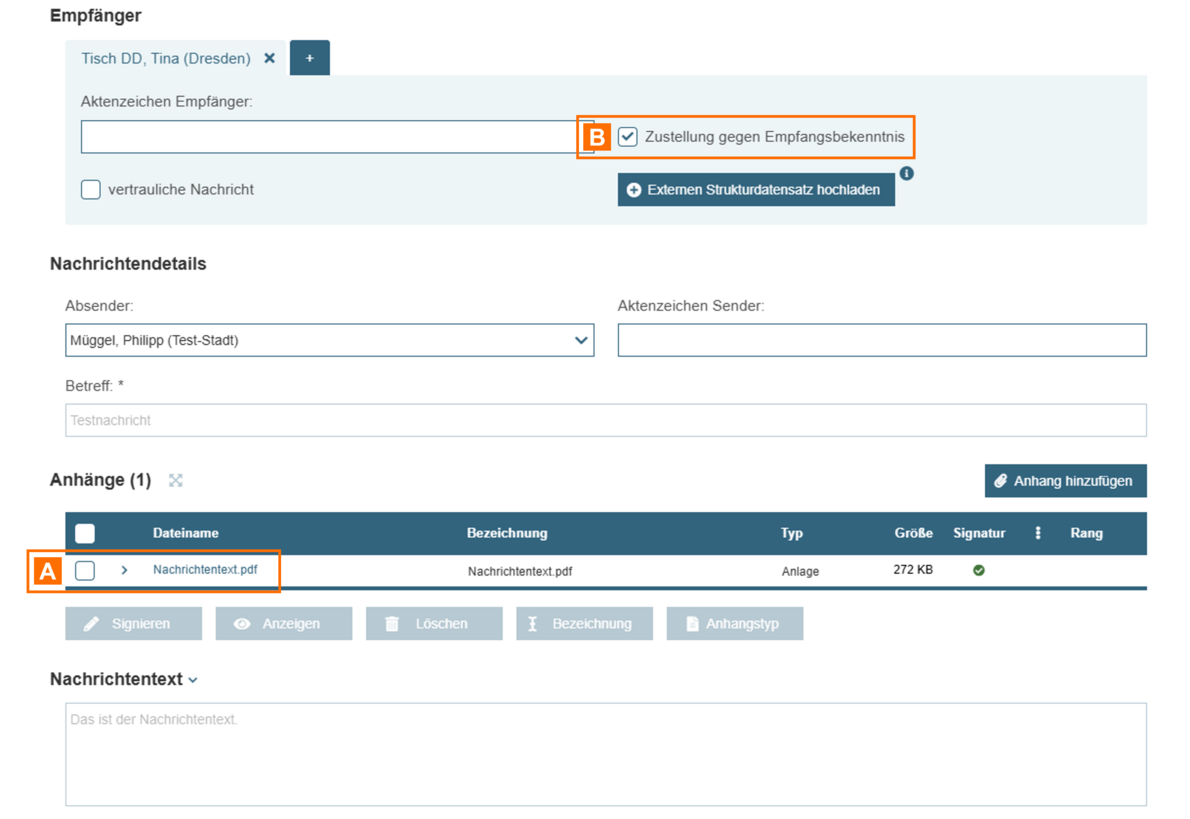Click the expand icon next to Anhänge (1)
Screen dimensions: 1190x819
[x=176, y=481]
